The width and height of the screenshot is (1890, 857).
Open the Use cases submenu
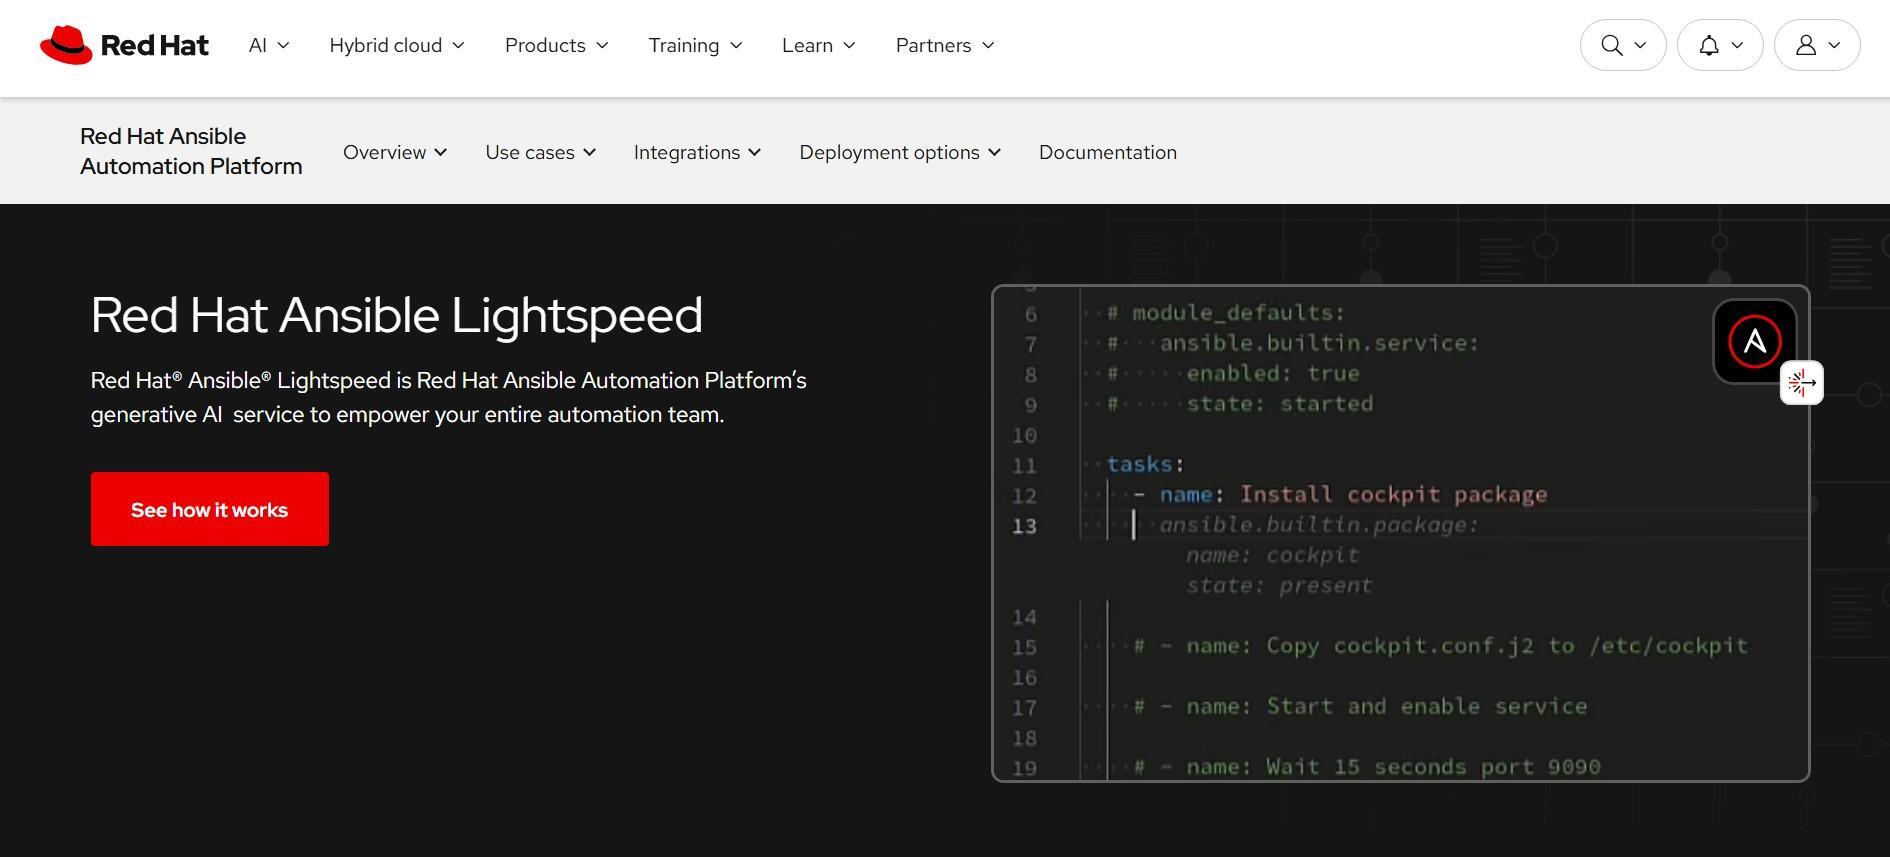(x=540, y=152)
